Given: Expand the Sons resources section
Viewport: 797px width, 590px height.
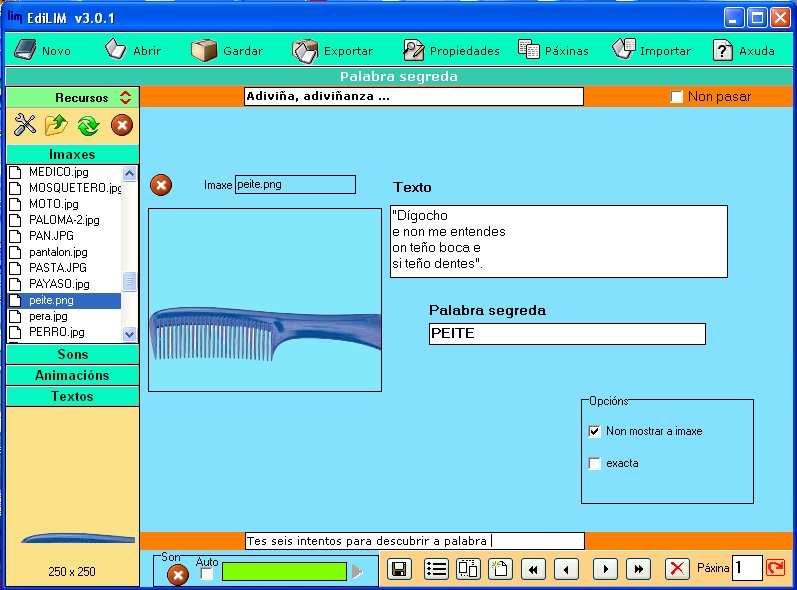Looking at the screenshot, I should tap(72, 354).
